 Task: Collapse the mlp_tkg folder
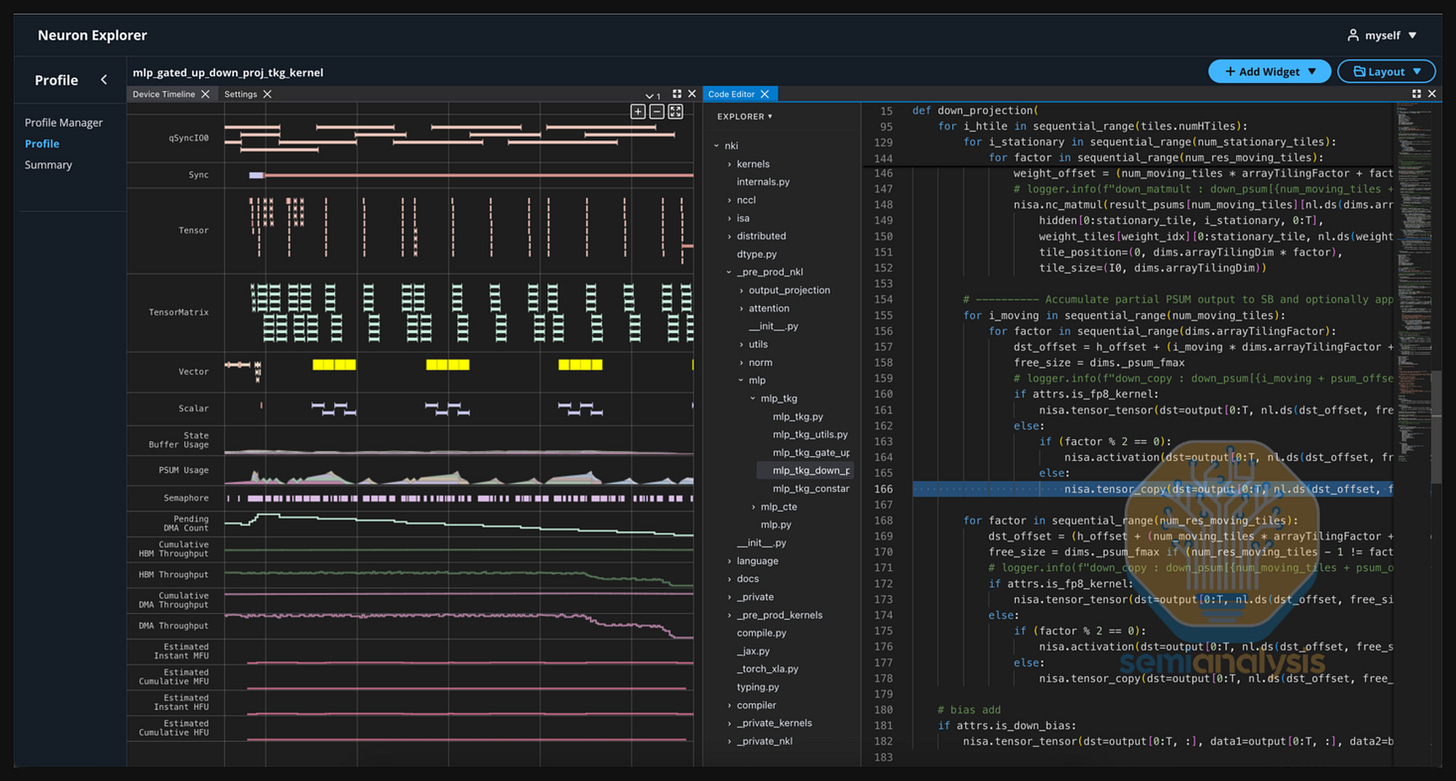[777, 399]
